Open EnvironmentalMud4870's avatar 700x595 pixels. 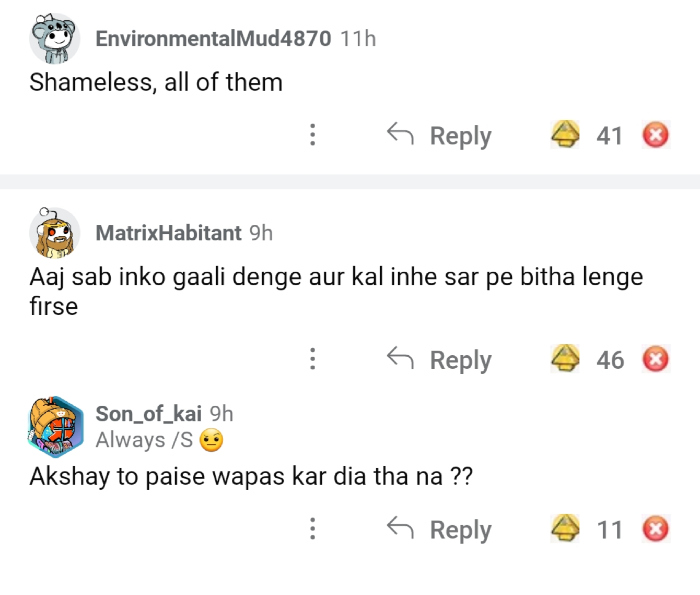point(56,40)
